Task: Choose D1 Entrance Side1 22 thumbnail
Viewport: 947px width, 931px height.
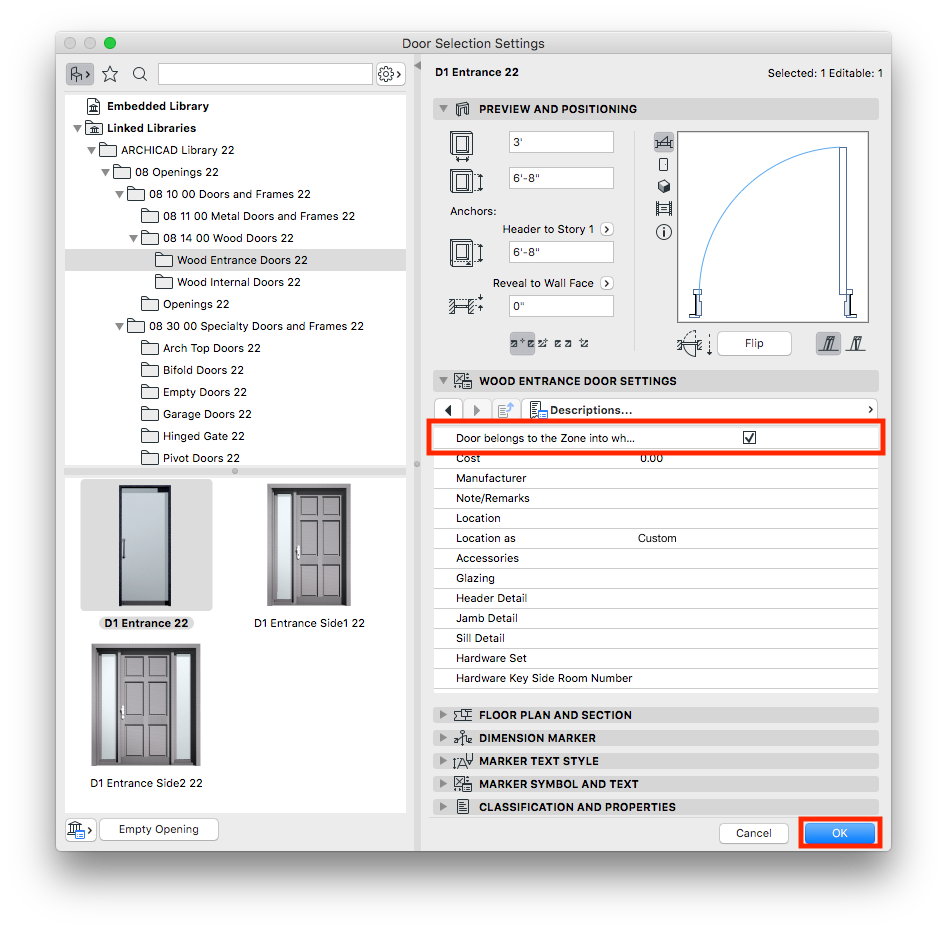Action: (309, 545)
